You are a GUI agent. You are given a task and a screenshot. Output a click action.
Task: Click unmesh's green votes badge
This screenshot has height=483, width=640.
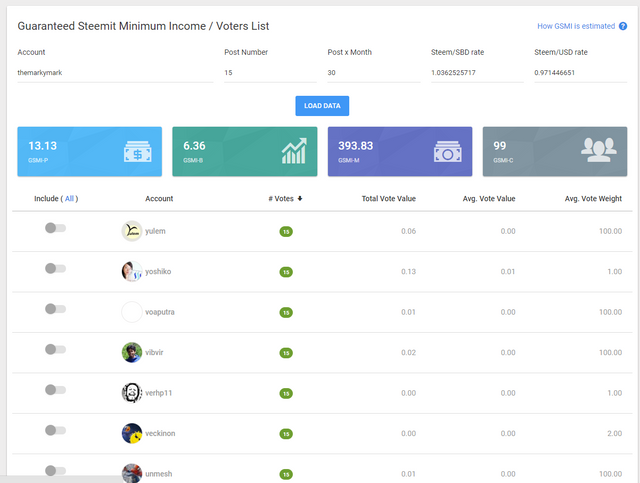(286, 474)
